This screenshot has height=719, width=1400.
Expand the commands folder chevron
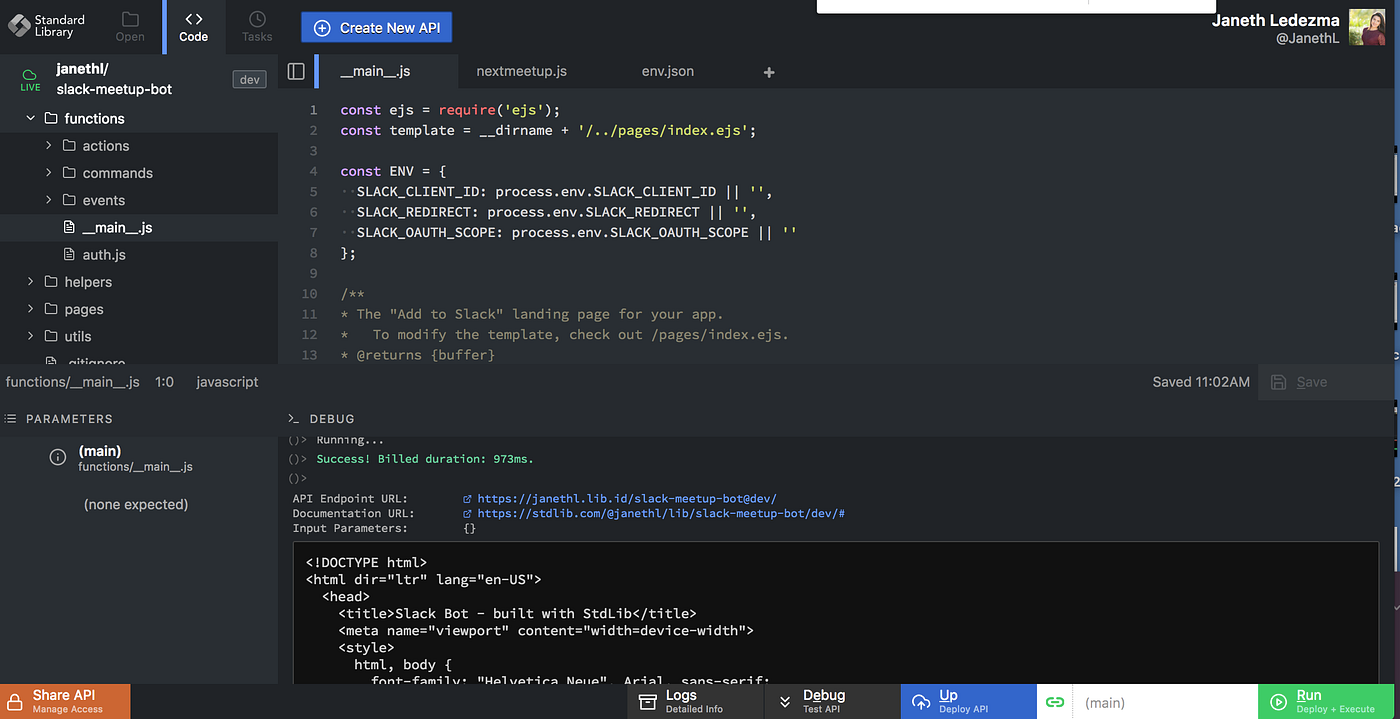[48, 172]
